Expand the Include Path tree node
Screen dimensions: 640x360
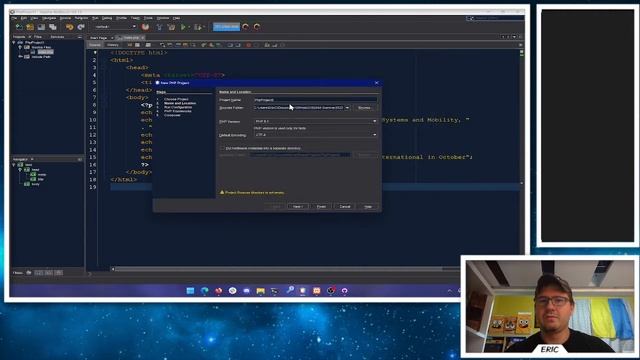20,57
